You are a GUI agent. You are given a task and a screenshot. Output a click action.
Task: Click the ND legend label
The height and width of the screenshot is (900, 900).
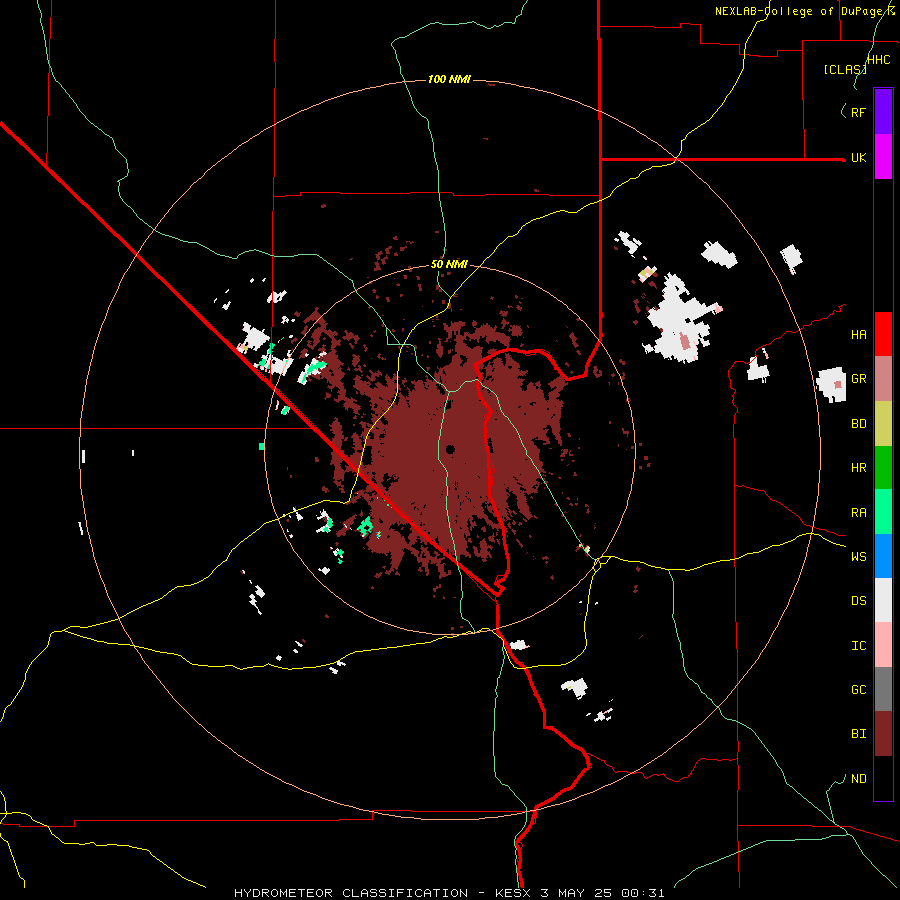tap(858, 779)
